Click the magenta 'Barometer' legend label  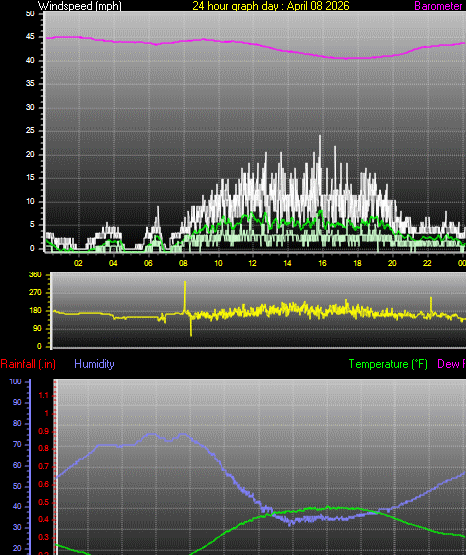click(x=438, y=6)
